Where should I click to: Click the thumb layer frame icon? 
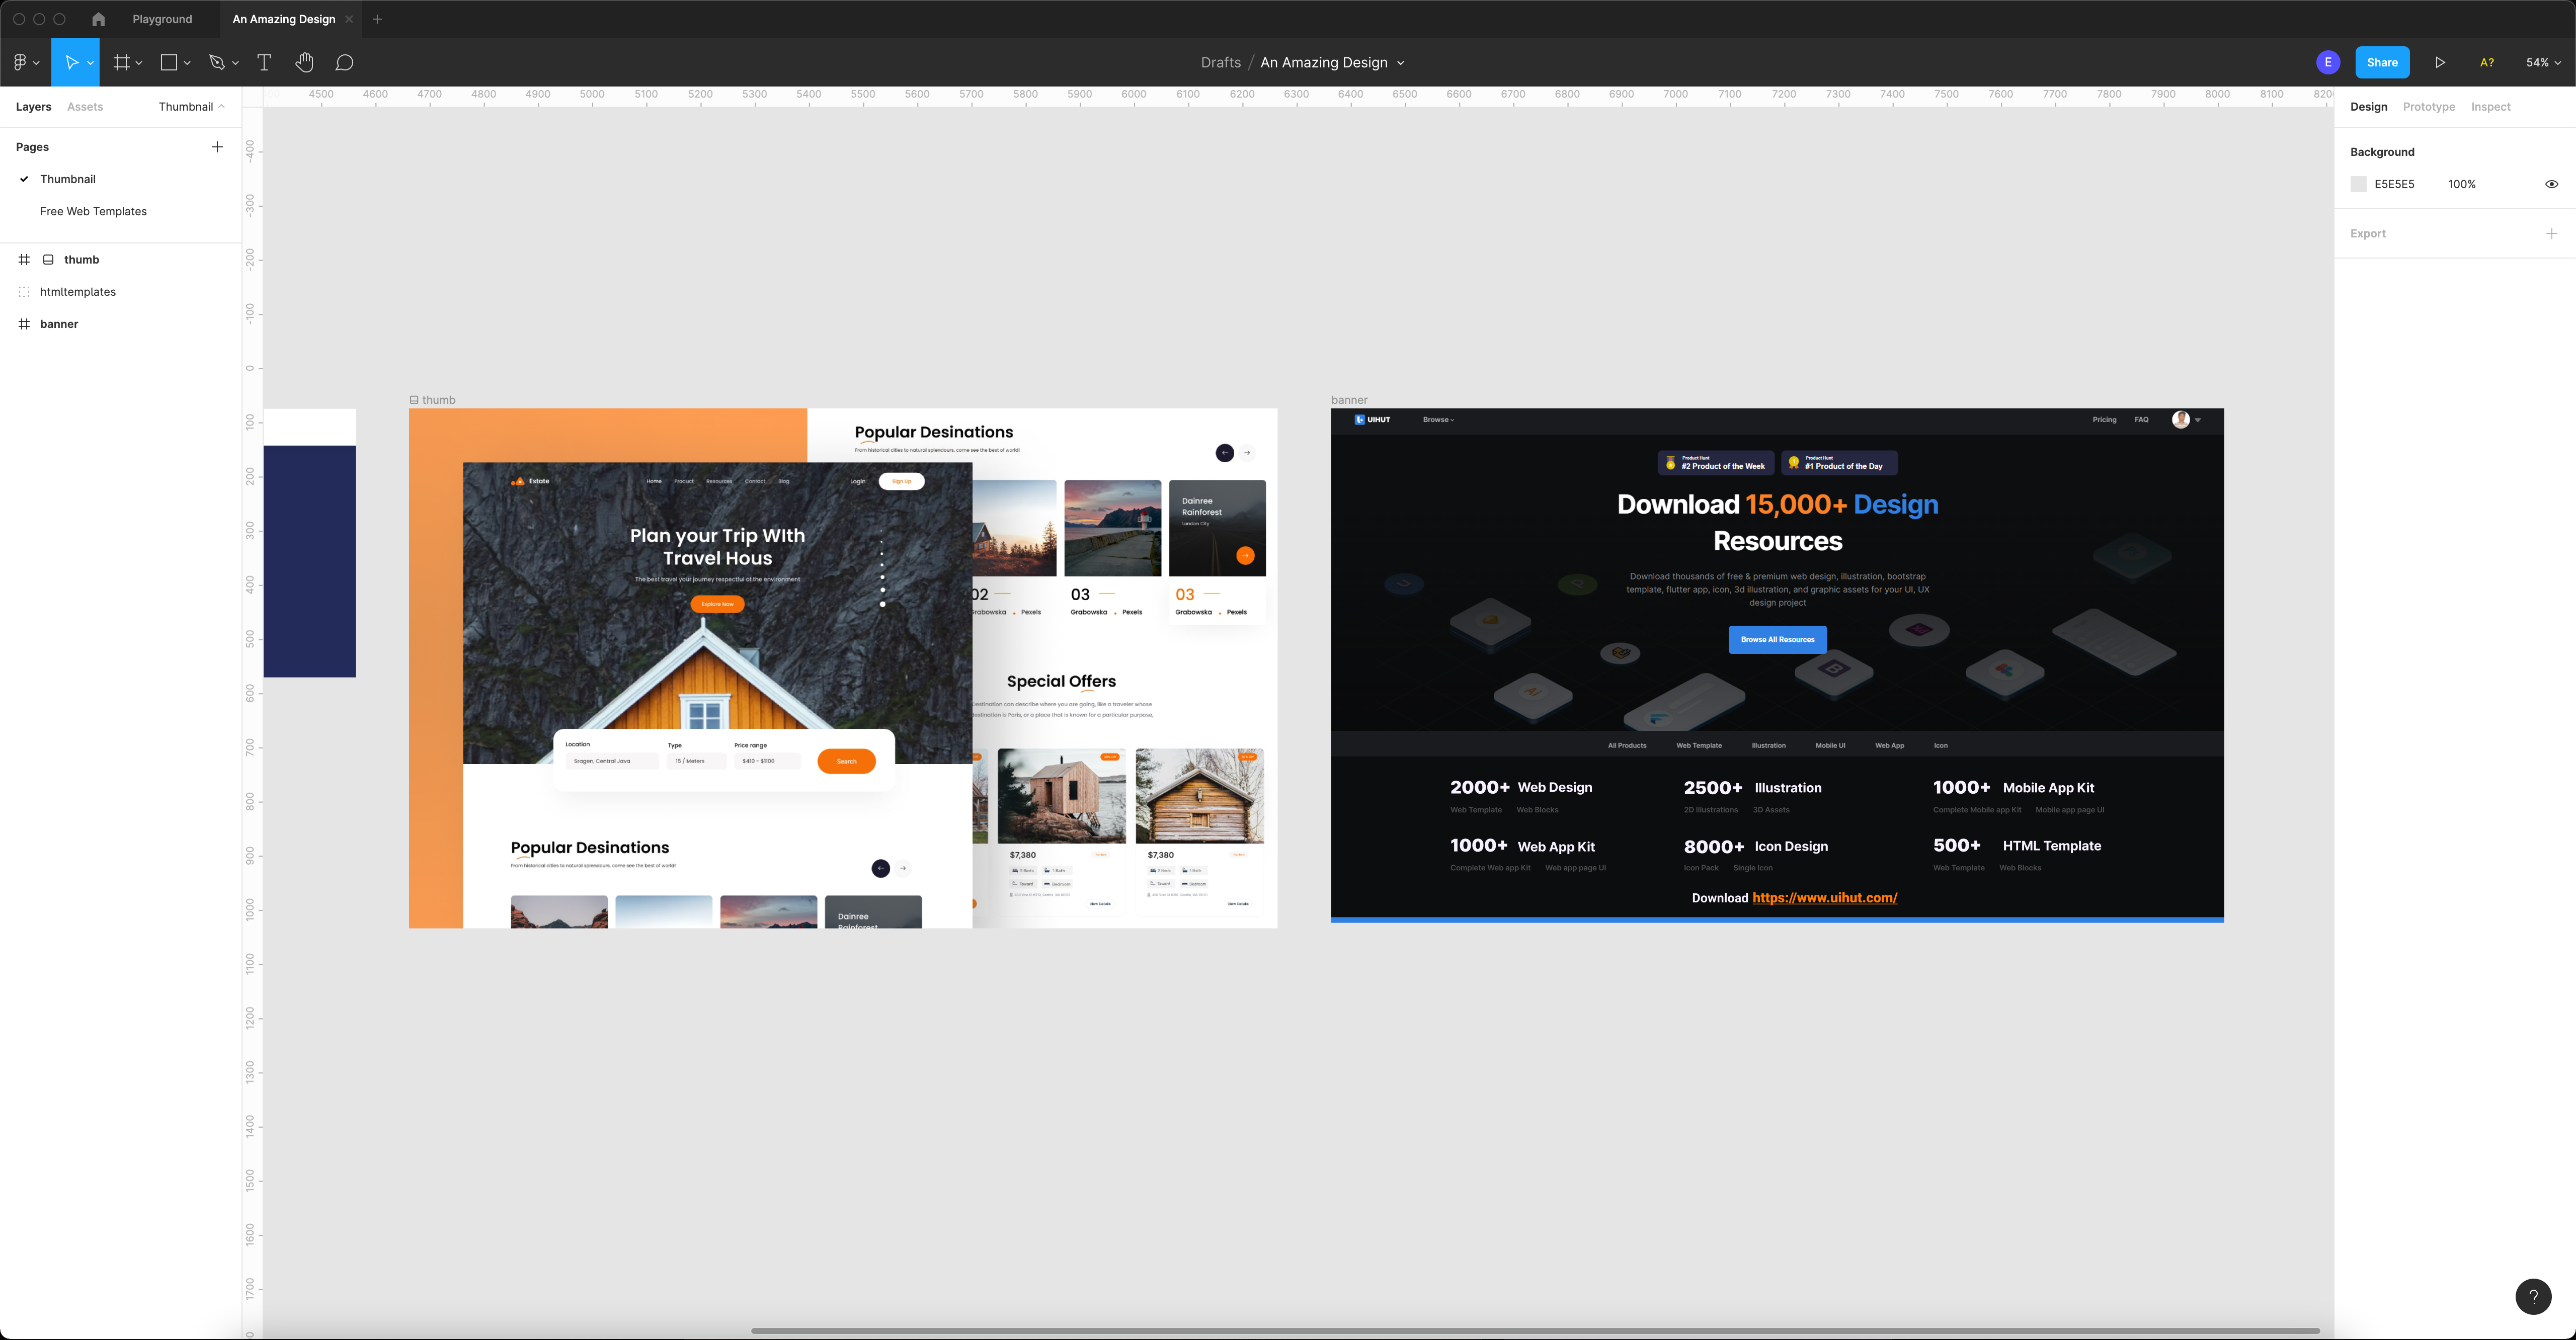tap(24, 259)
